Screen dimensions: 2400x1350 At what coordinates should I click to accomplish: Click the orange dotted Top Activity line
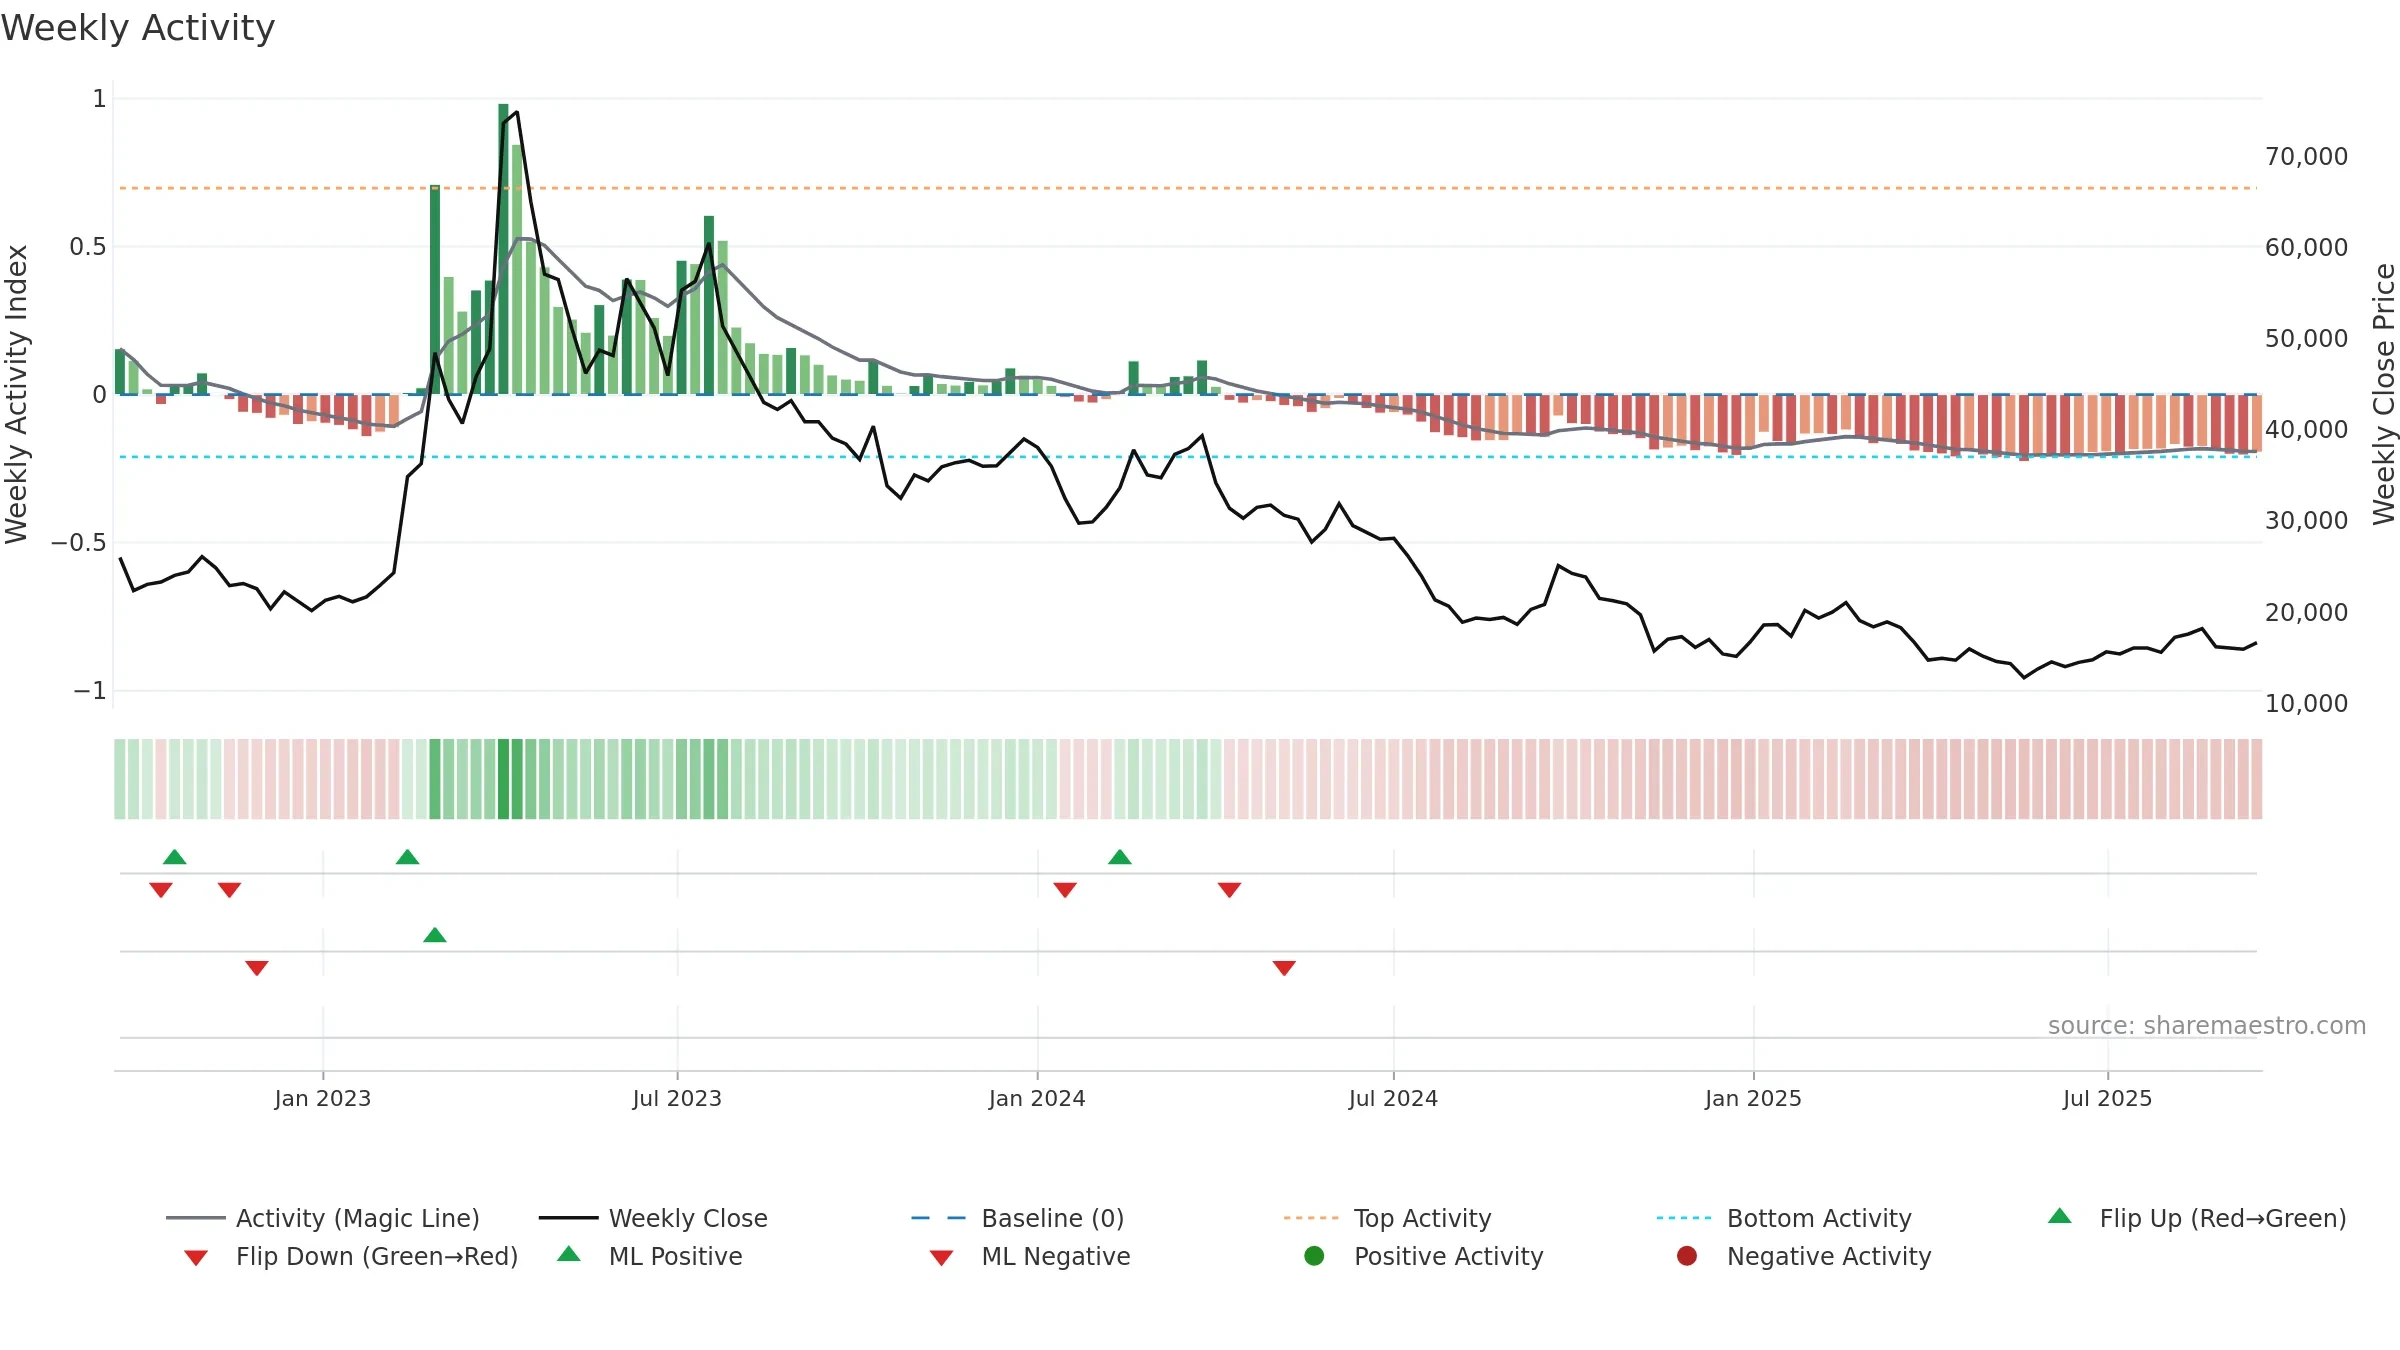click(x=1188, y=188)
